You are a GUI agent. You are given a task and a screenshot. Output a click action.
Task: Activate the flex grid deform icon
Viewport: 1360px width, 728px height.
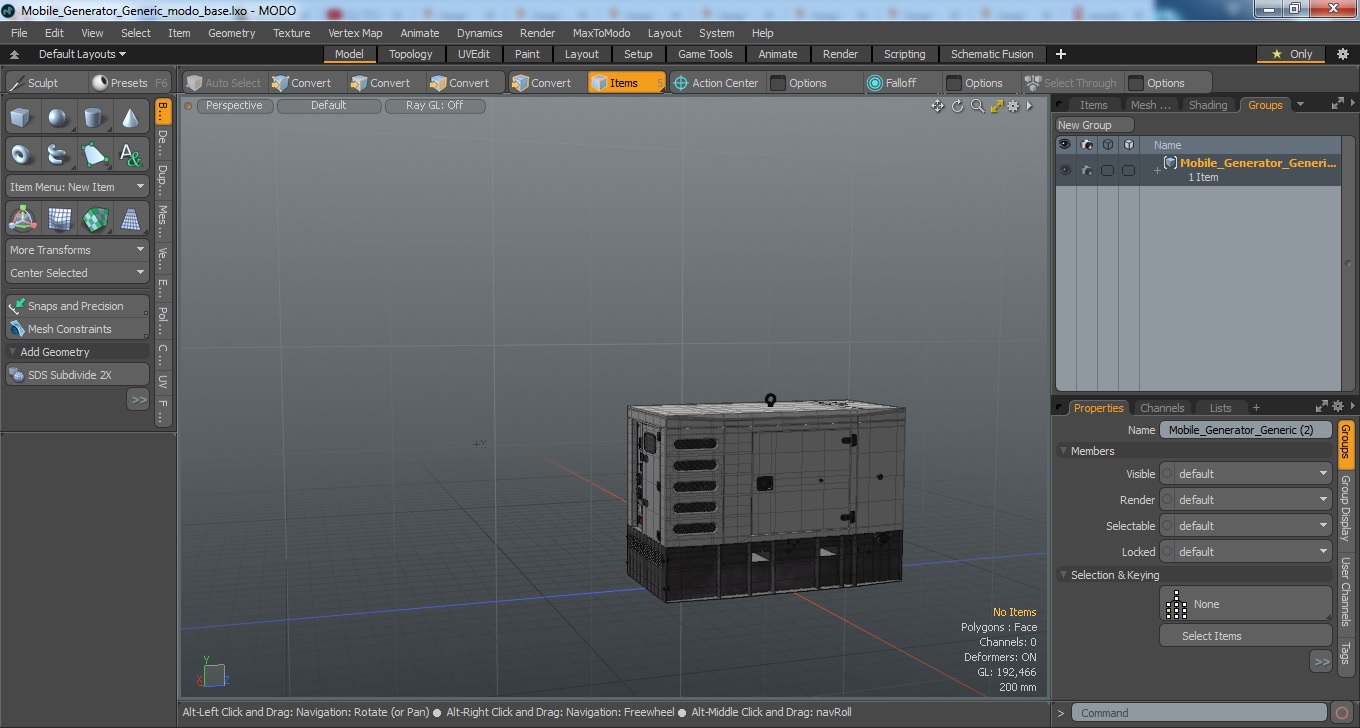pos(59,219)
